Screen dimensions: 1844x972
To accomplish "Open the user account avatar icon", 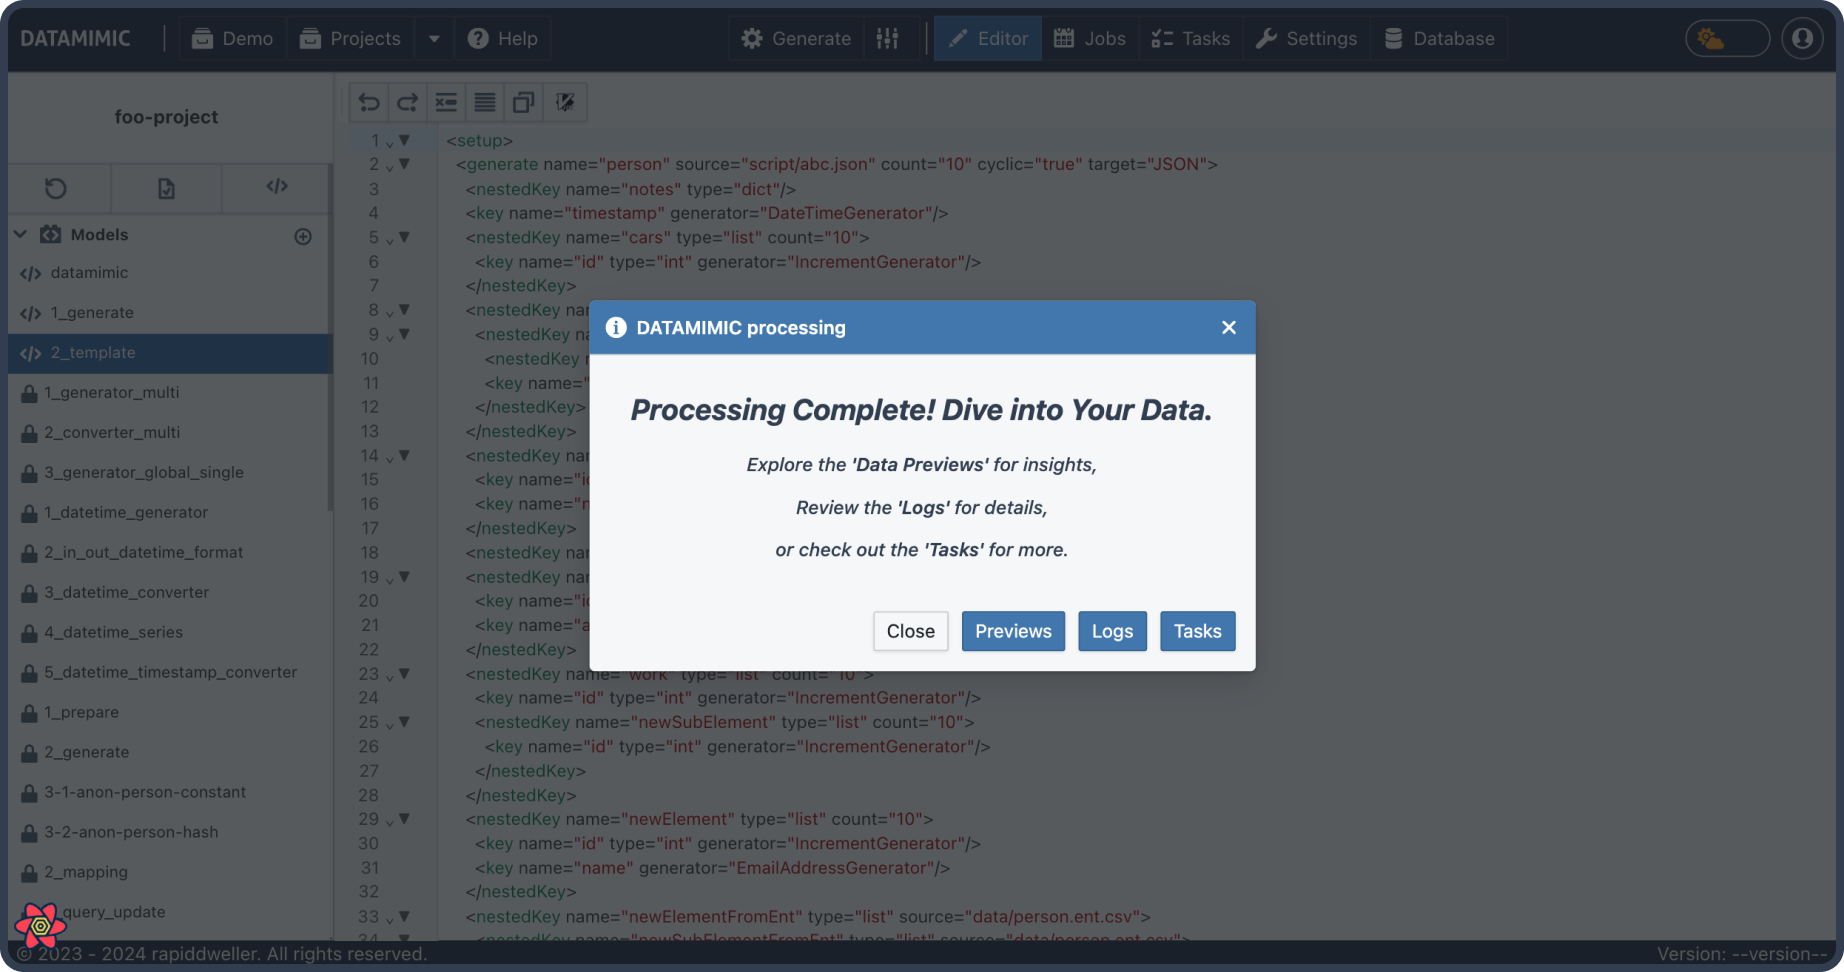I will (x=1802, y=39).
